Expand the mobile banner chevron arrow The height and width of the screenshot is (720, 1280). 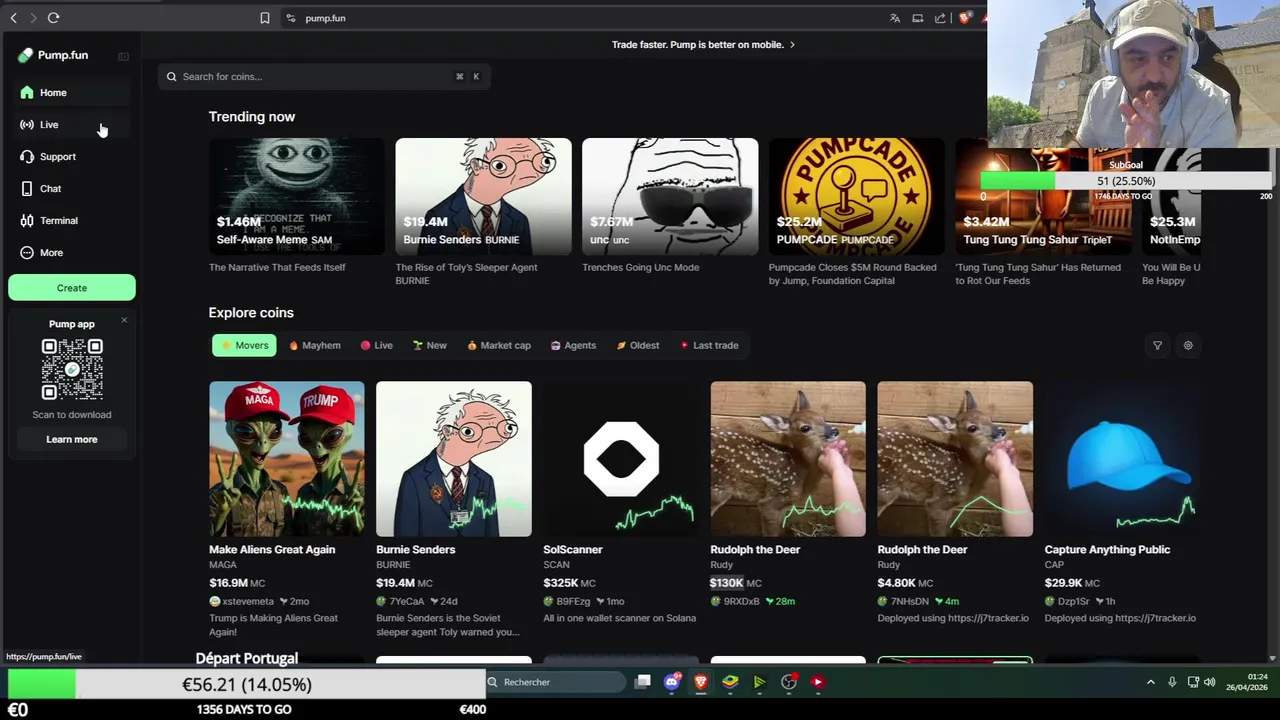[792, 45]
